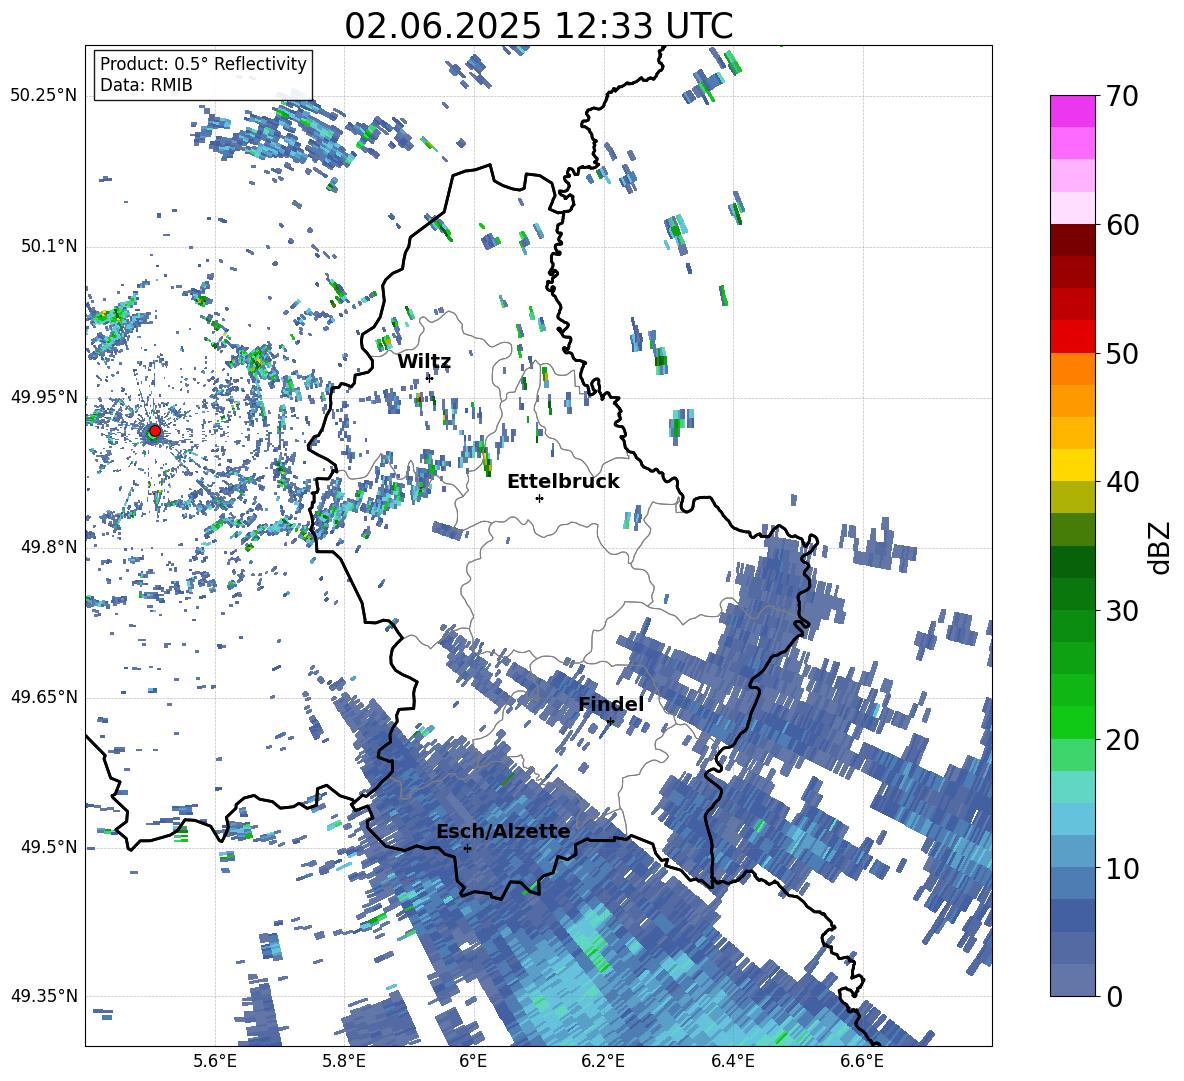This screenshot has height=1081, width=1184.
Task: Click the 49.65°N latitude label
Action: [x=44, y=697]
